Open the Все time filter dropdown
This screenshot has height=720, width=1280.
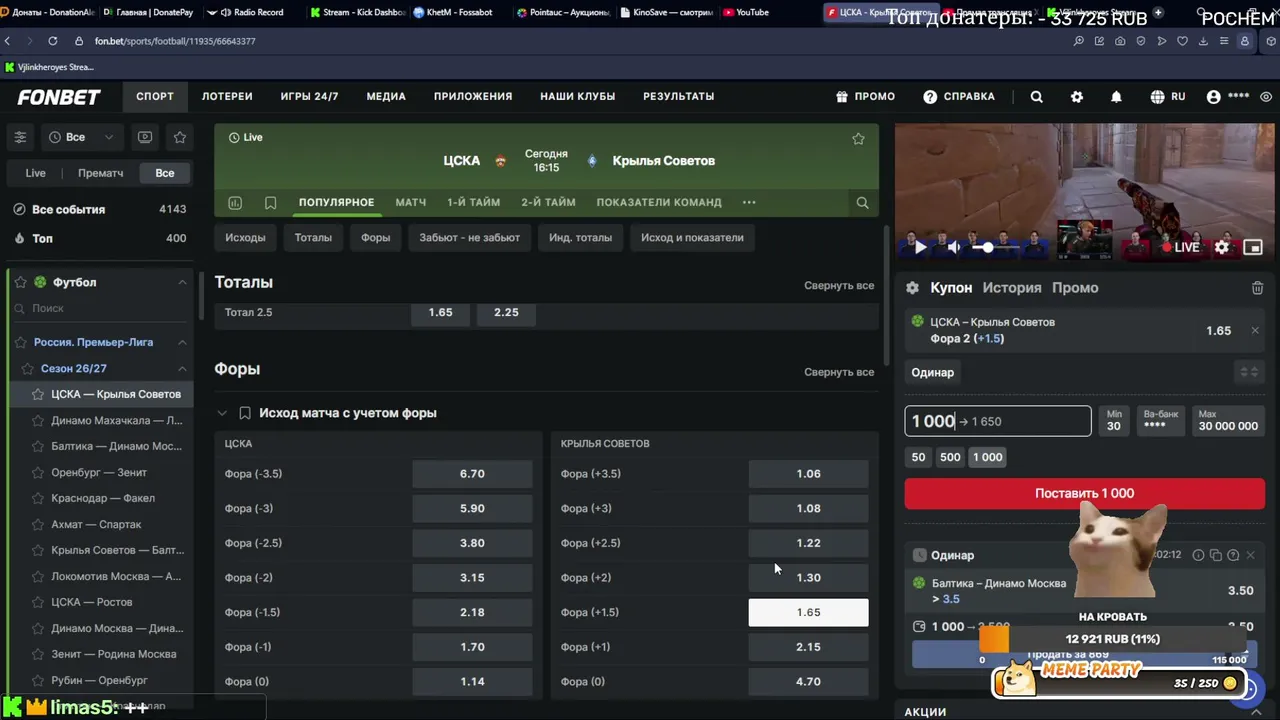tap(84, 137)
